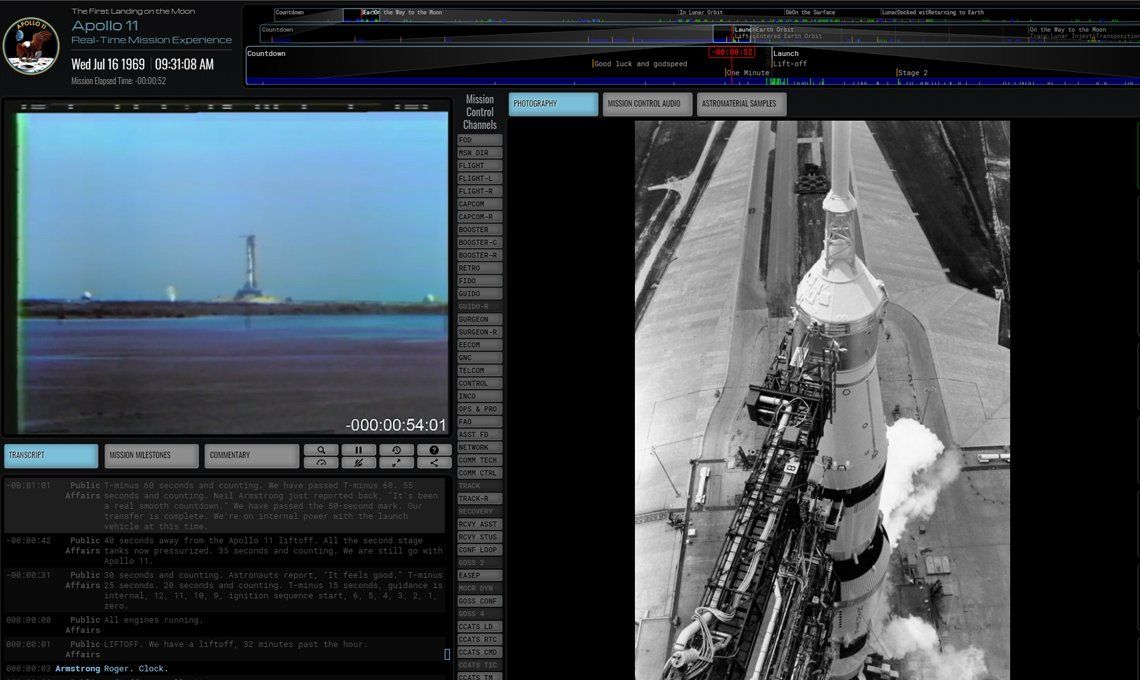
Task: Click the speedometer gauge icon
Action: coord(321,463)
